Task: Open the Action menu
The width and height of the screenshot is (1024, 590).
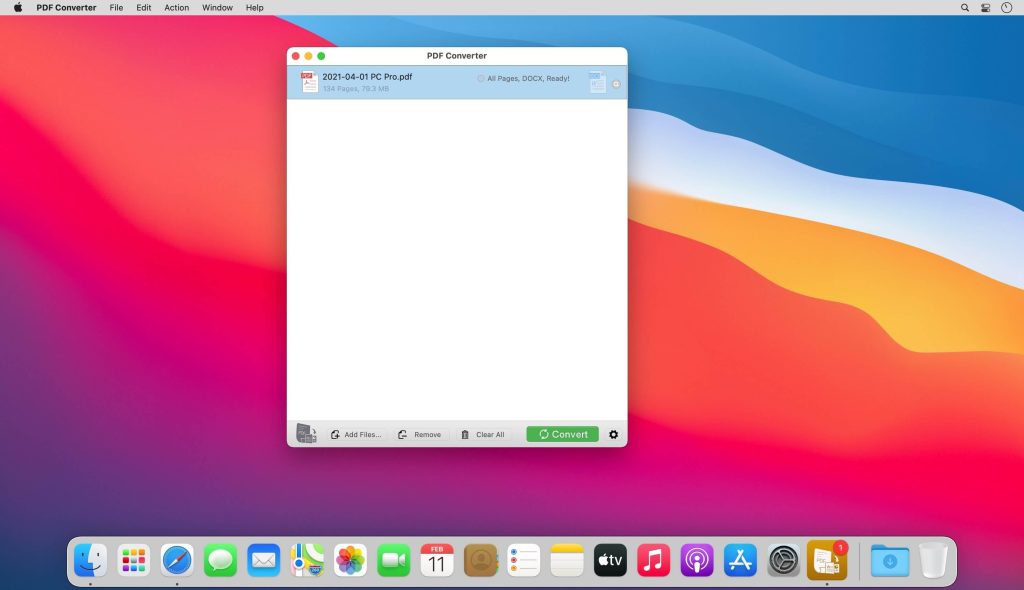Action: [176, 7]
